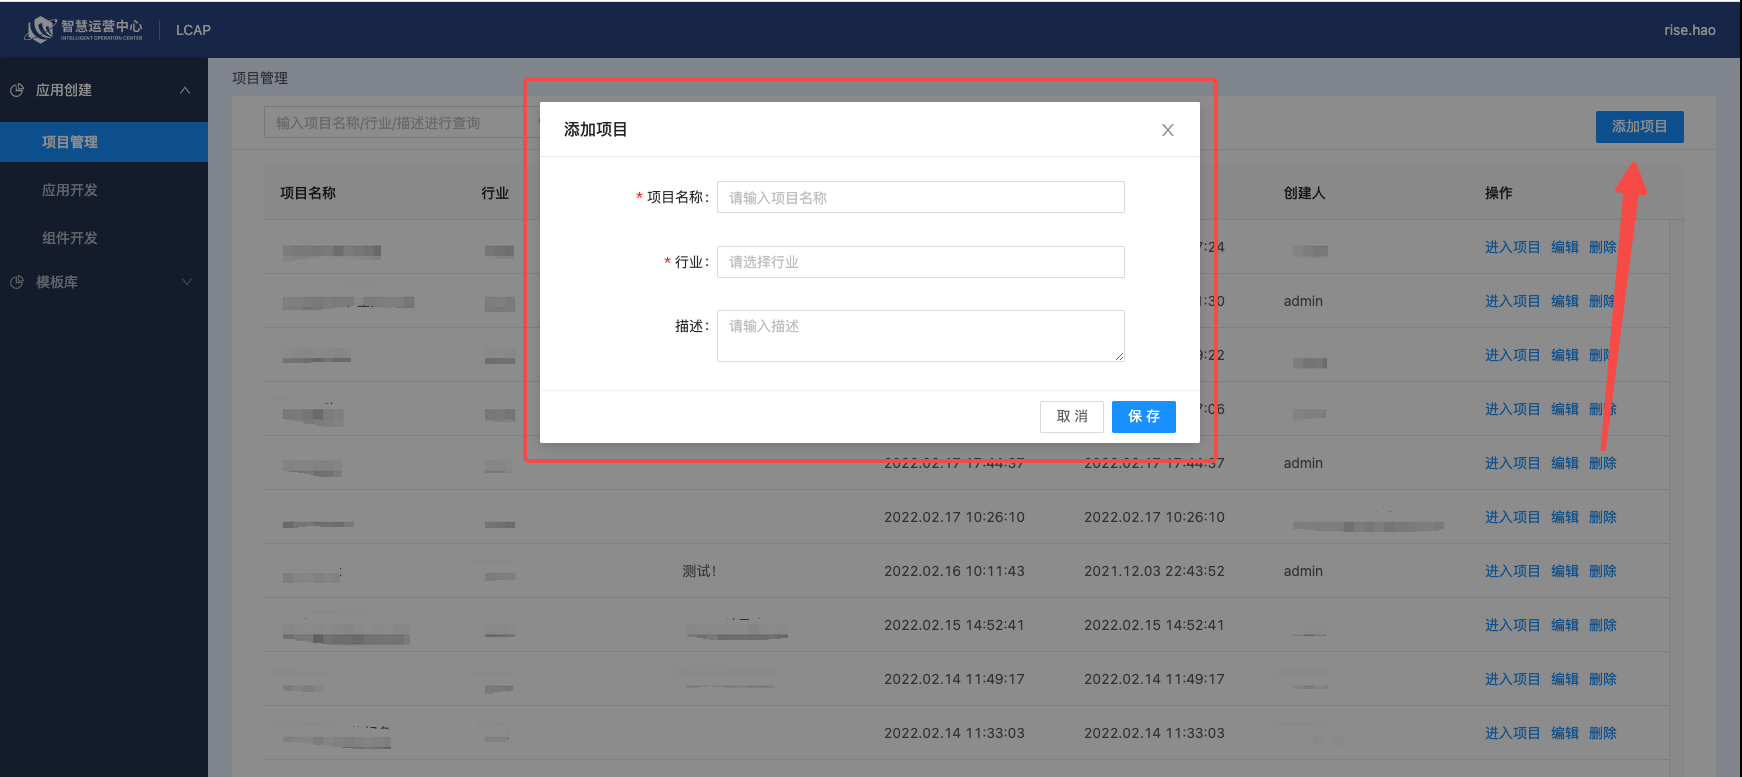Click the 2022.02.16 10:11:43 timestamp cell
Viewport: 1742px width, 777px height.
pos(954,571)
